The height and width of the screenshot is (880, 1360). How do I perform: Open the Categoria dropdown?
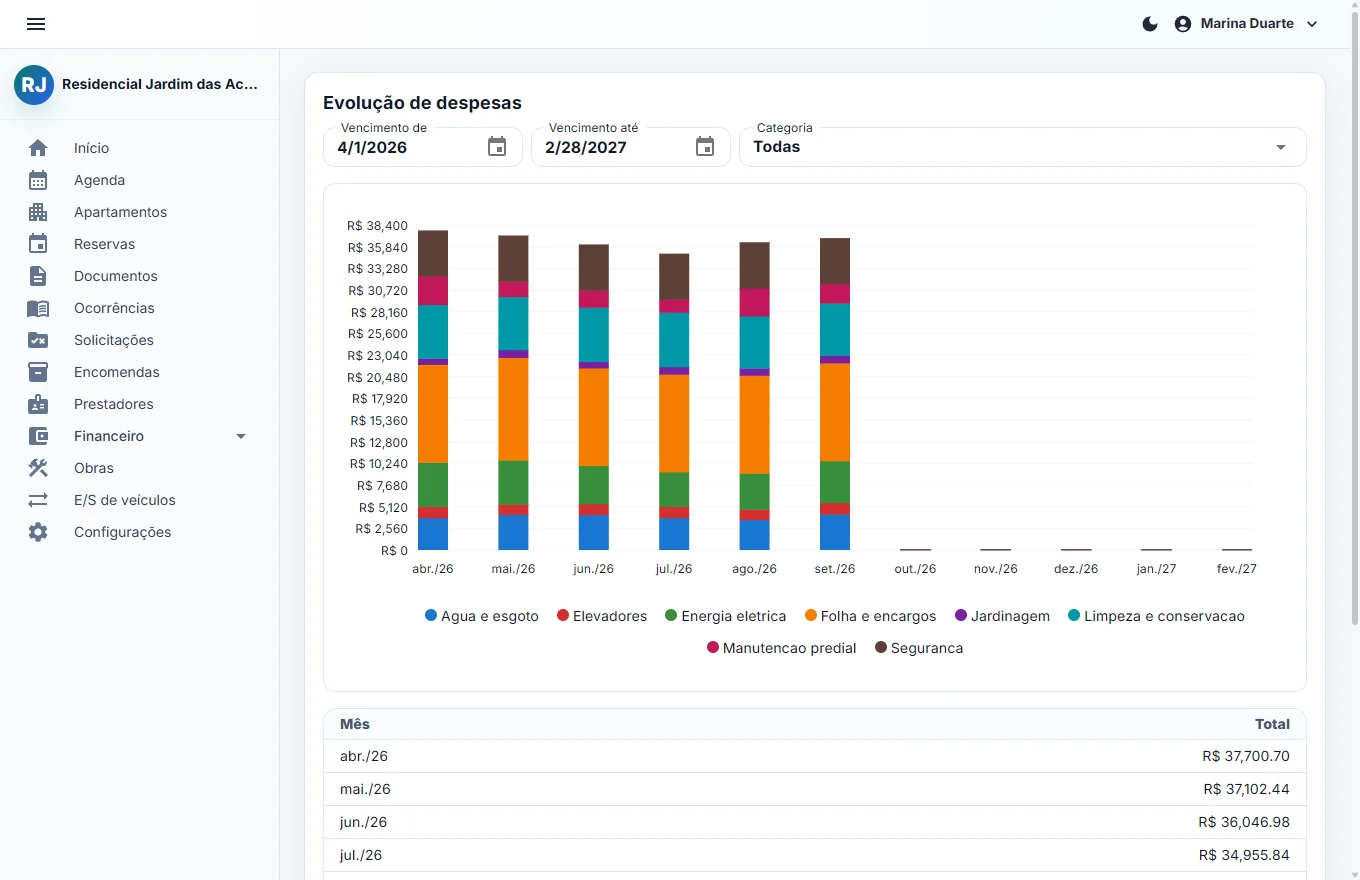point(1022,147)
